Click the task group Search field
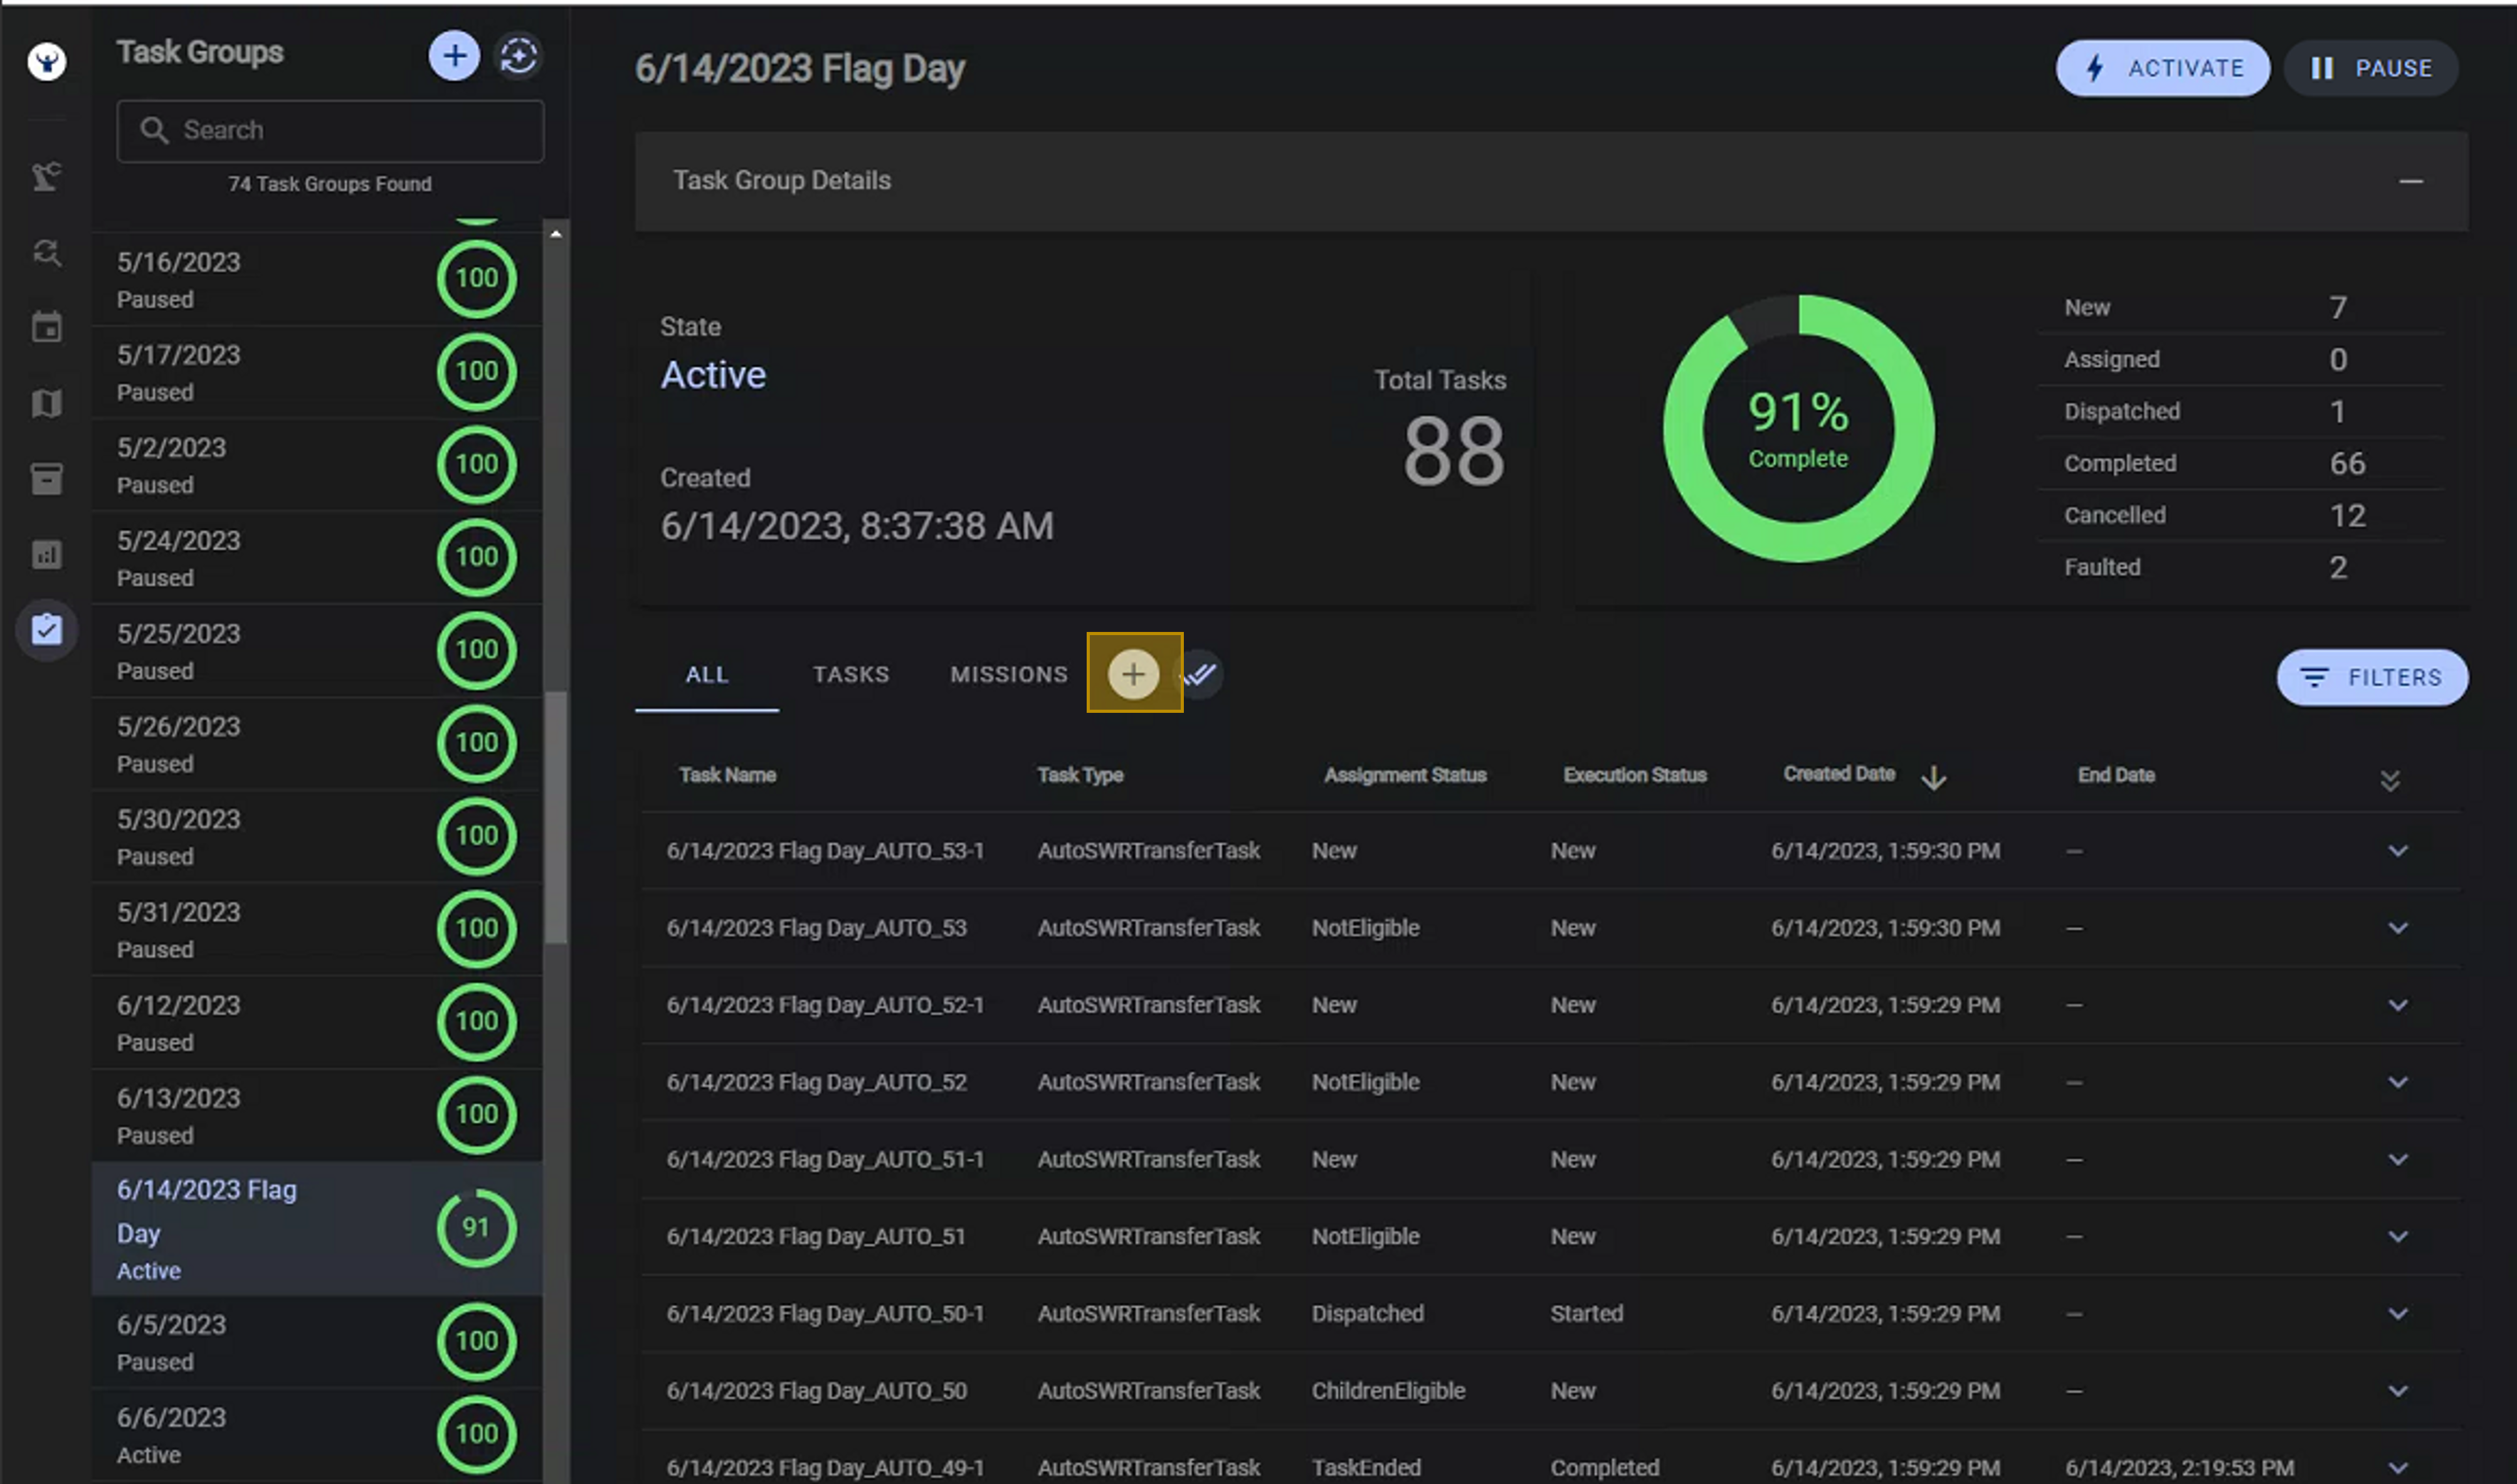 click(330, 130)
